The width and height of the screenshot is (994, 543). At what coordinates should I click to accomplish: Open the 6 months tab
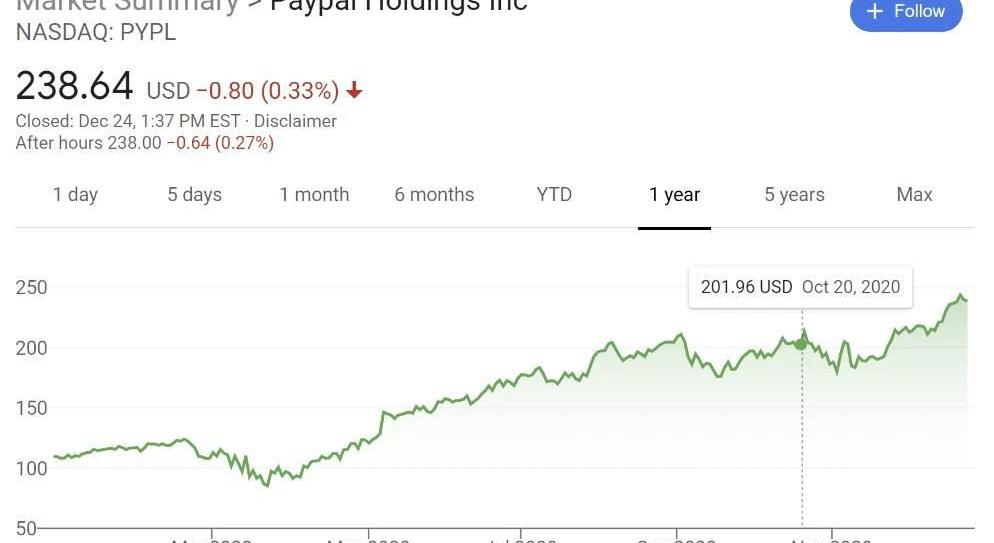click(434, 194)
